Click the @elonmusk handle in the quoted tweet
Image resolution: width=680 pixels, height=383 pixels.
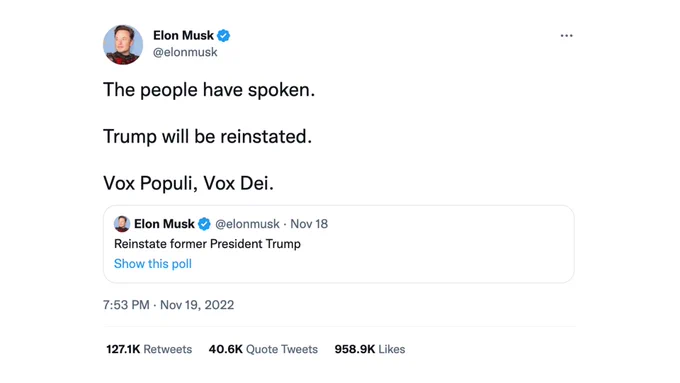click(247, 224)
